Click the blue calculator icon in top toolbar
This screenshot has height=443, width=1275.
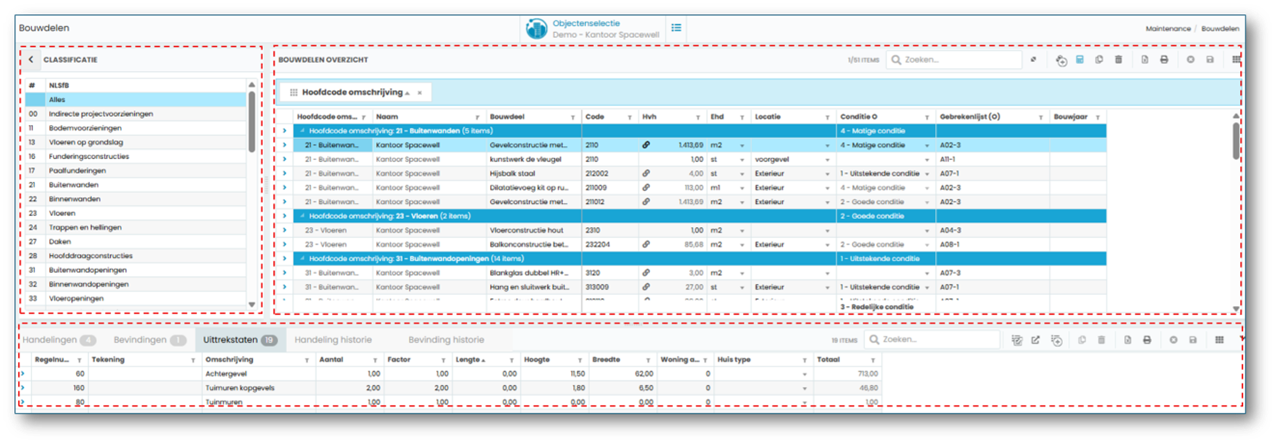1080,60
